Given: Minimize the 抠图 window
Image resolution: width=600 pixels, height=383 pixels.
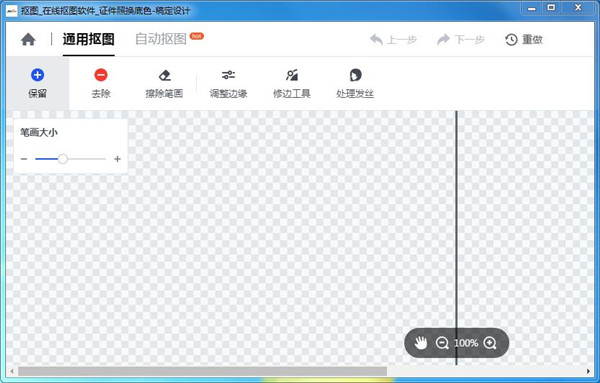Looking at the screenshot, I should coord(532,8).
